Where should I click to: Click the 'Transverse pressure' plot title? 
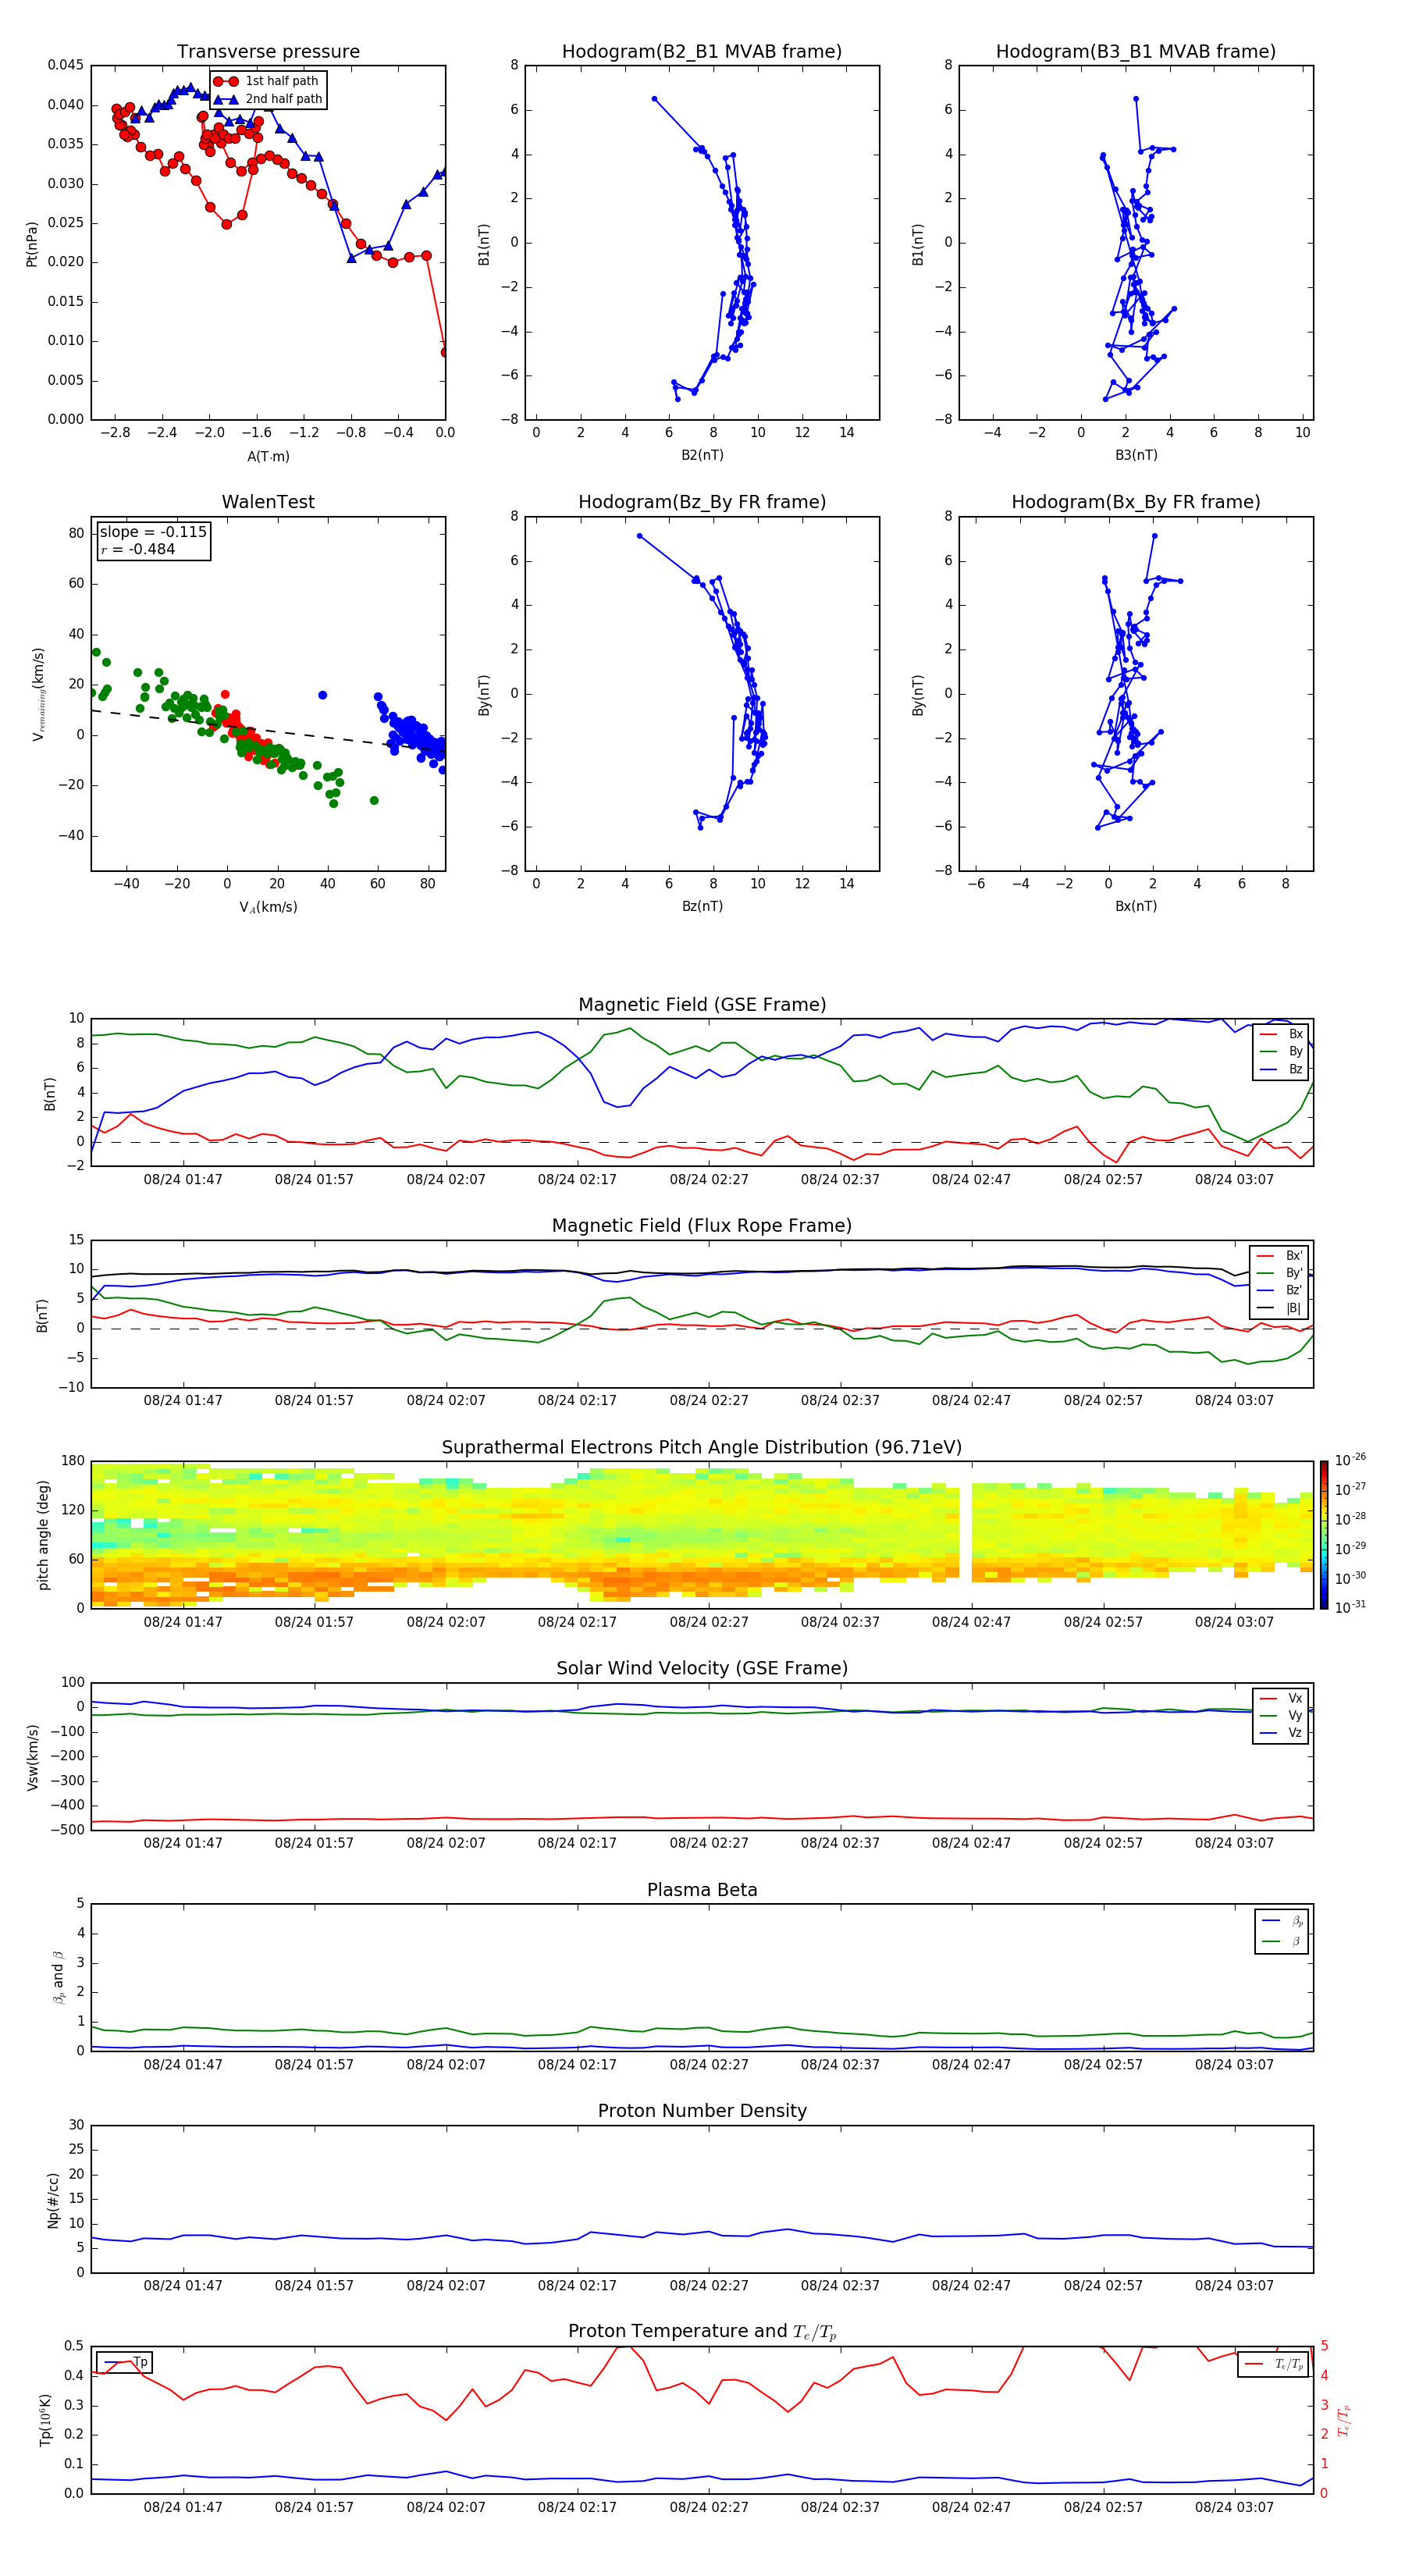coord(268,51)
